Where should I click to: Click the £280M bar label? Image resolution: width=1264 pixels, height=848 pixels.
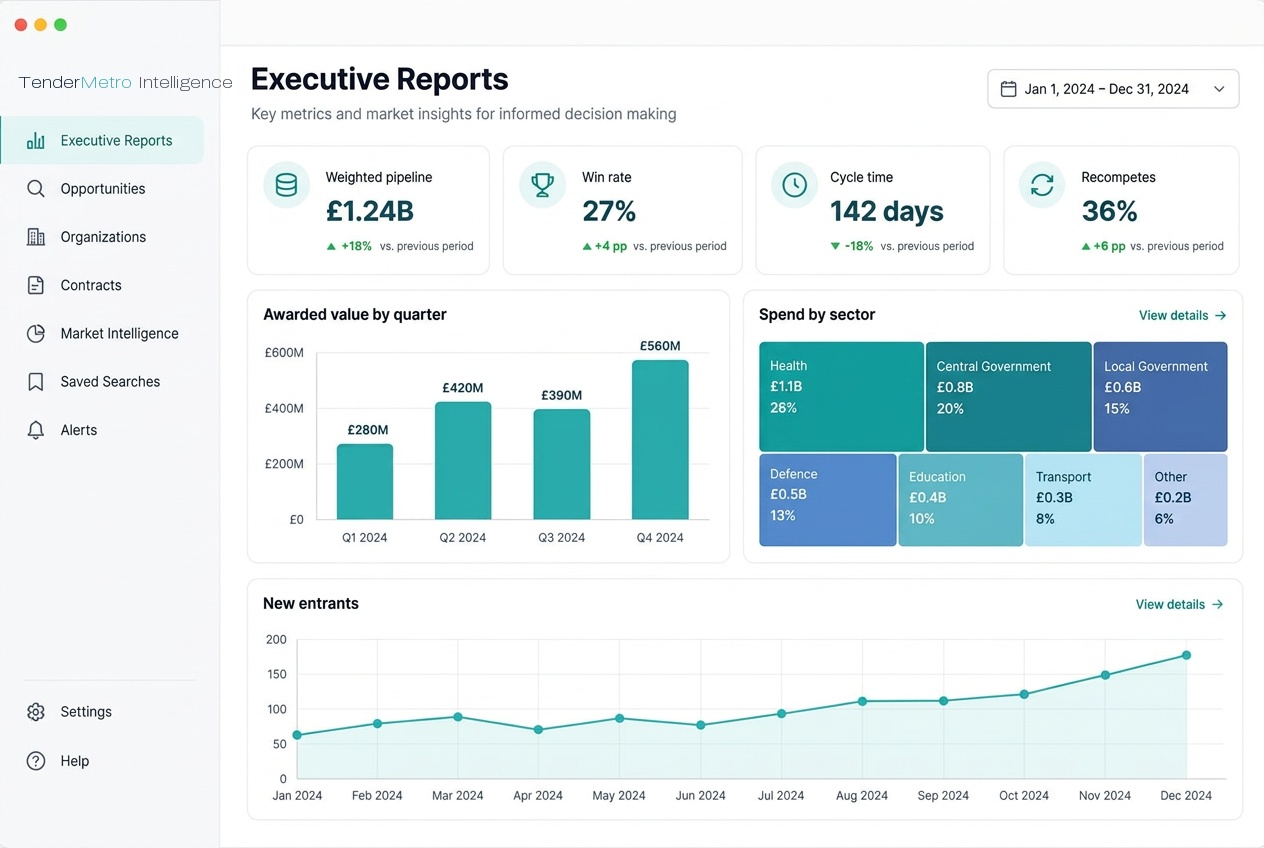[367, 430]
